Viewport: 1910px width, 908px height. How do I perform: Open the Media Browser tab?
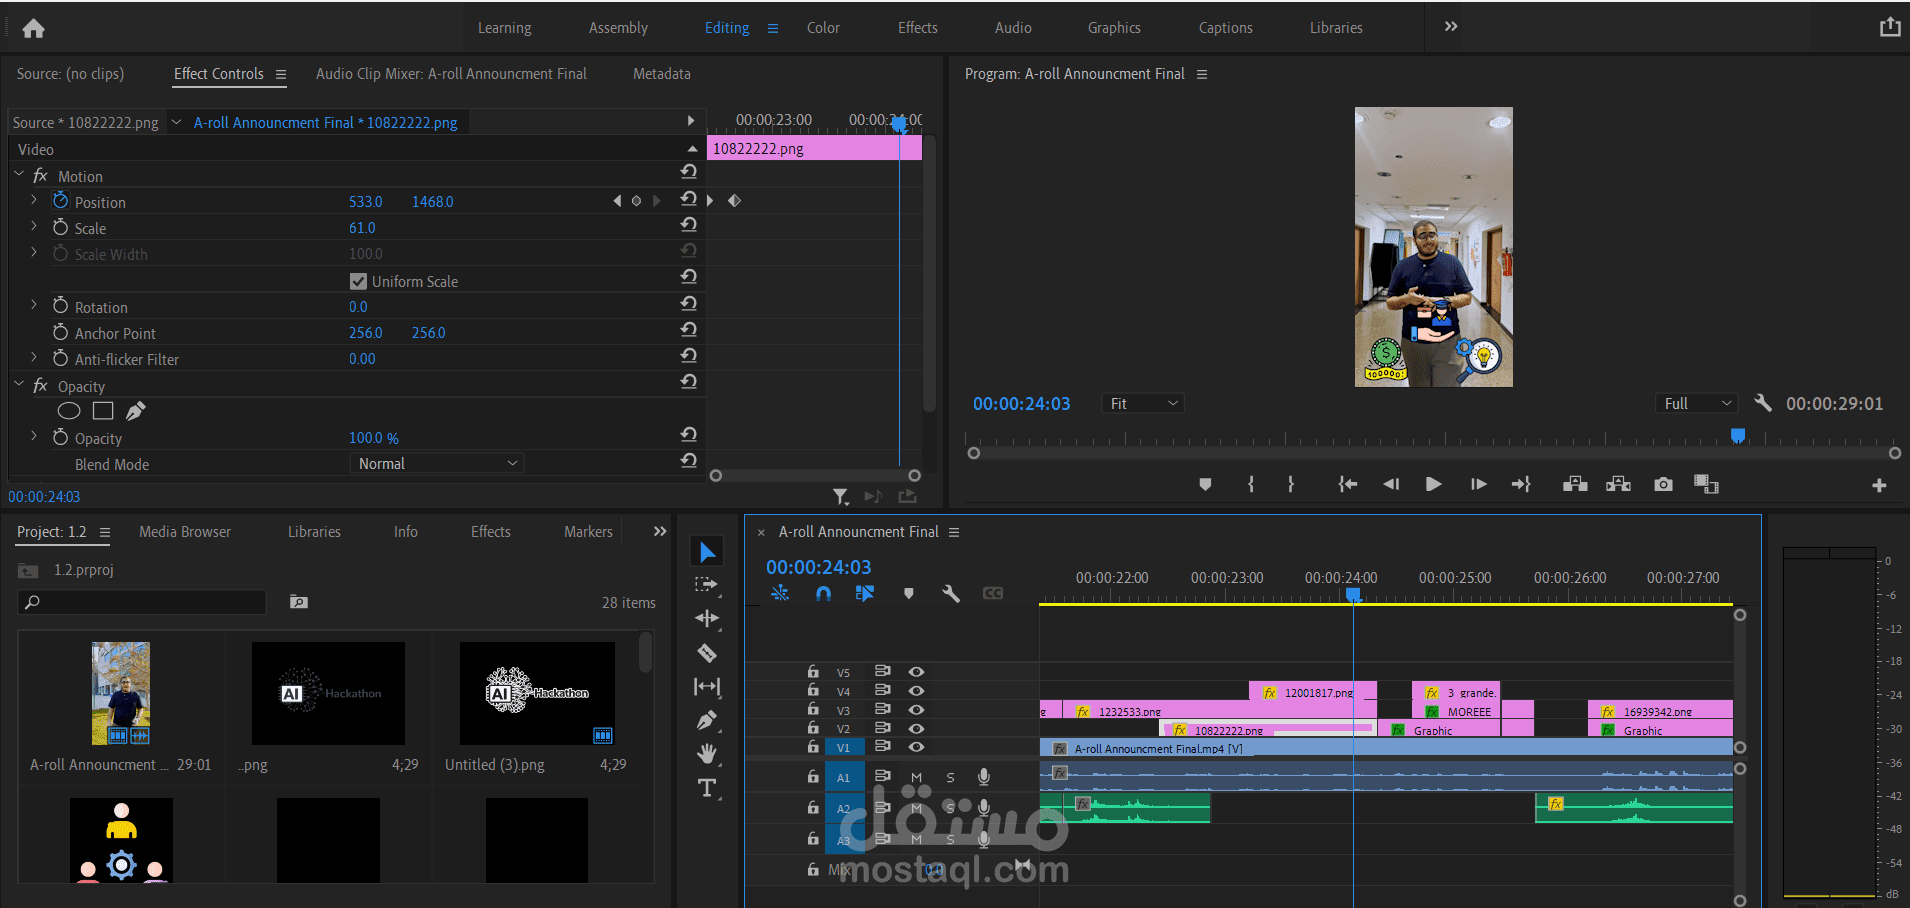click(x=185, y=532)
